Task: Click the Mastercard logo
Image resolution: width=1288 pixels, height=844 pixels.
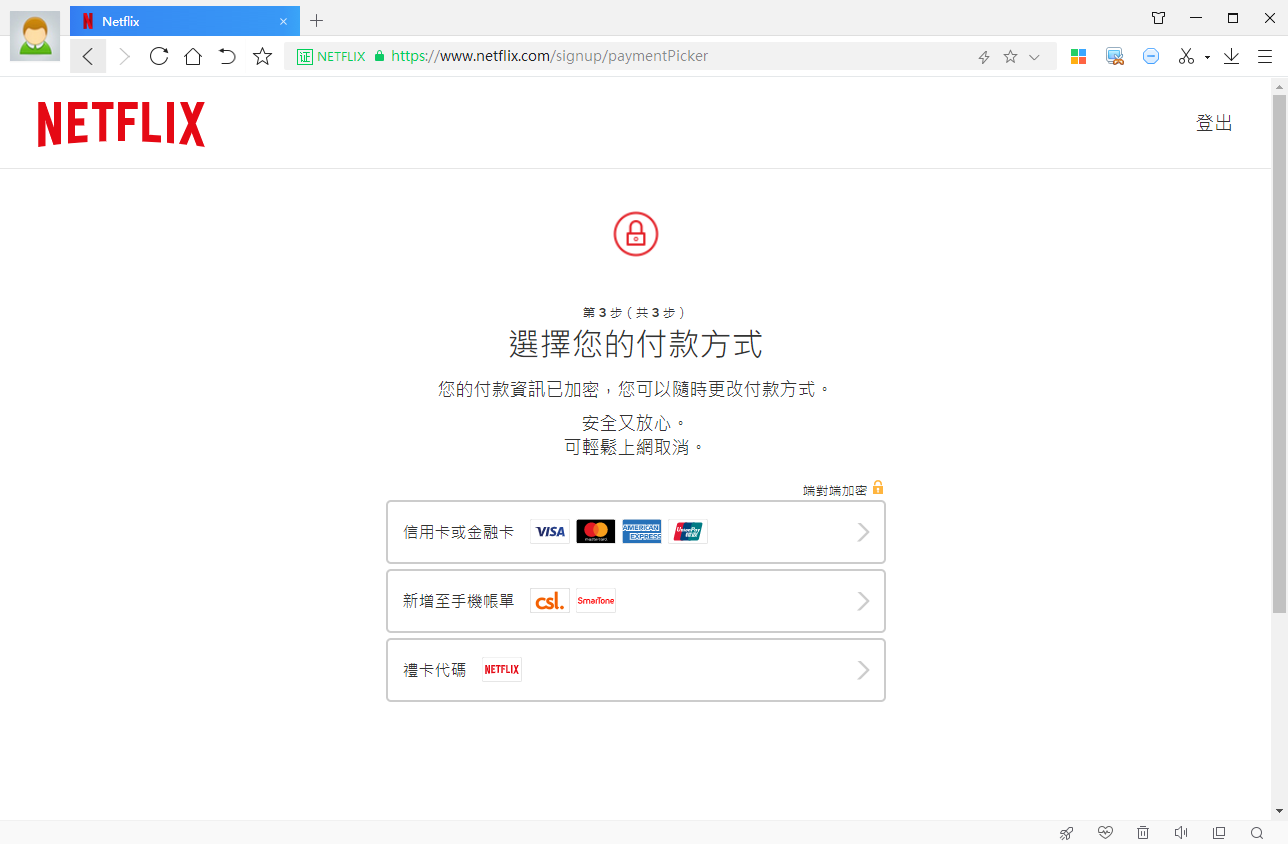Action: click(596, 532)
